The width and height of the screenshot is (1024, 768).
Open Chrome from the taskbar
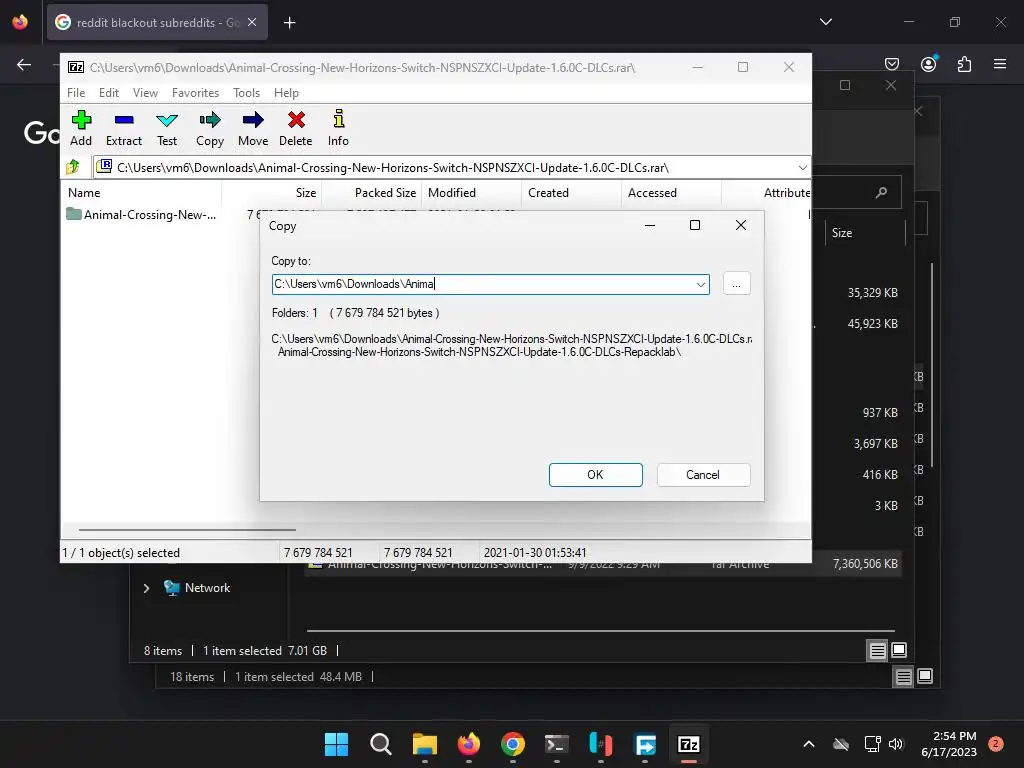[x=513, y=744]
